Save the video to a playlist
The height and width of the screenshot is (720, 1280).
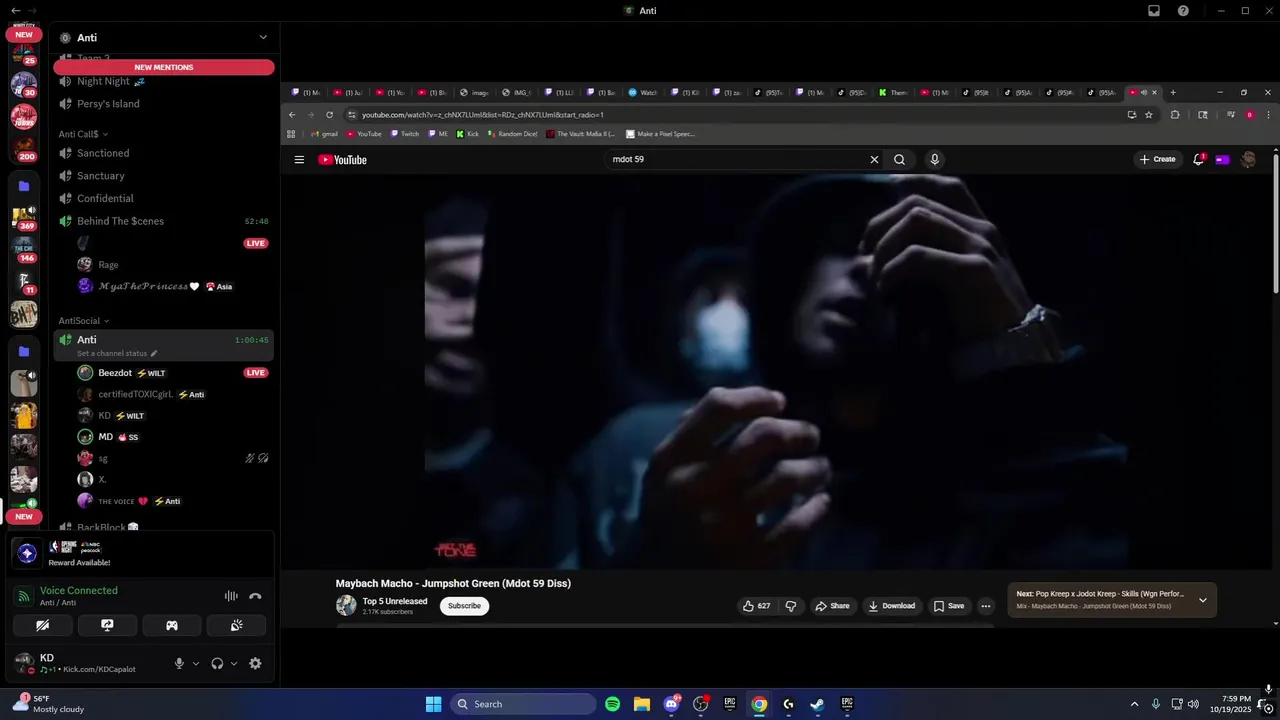[x=948, y=606]
